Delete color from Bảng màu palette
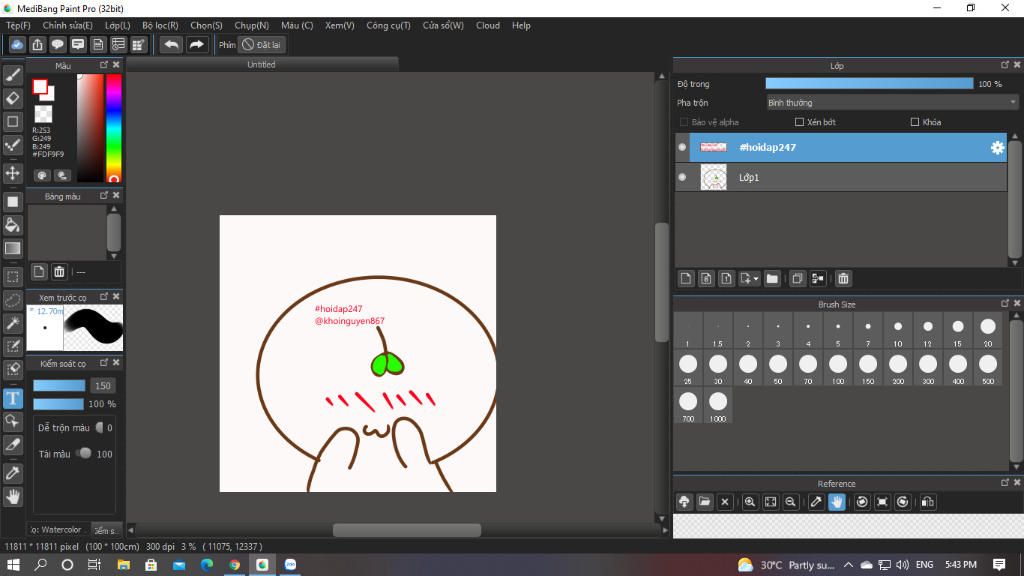The image size is (1024, 576). coord(59,272)
